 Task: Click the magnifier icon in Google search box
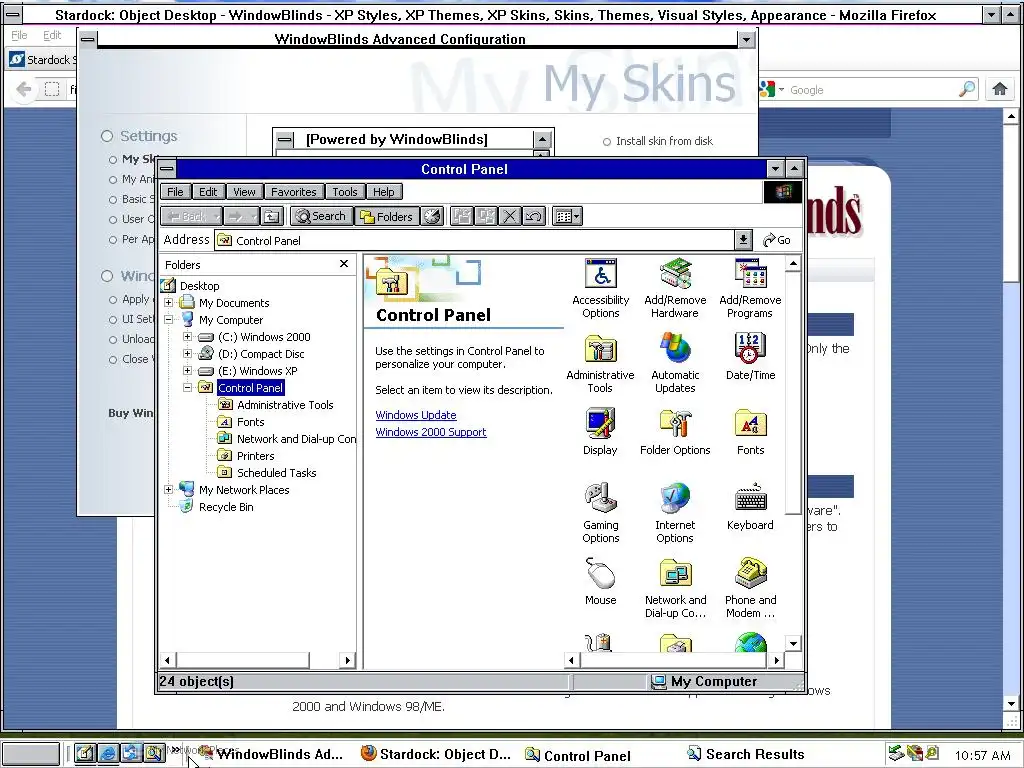pyautogui.click(x=967, y=89)
